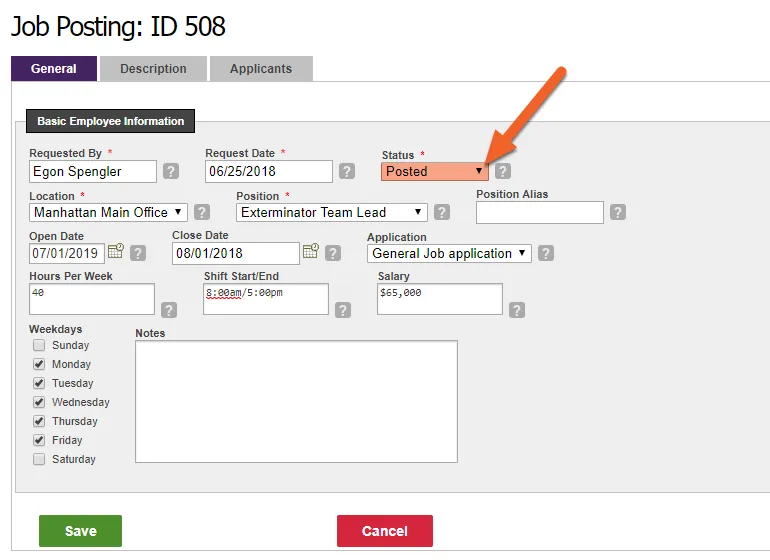The width and height of the screenshot is (770, 560).
Task: Click the Shift Start/End field
Action: pyautogui.click(x=266, y=299)
